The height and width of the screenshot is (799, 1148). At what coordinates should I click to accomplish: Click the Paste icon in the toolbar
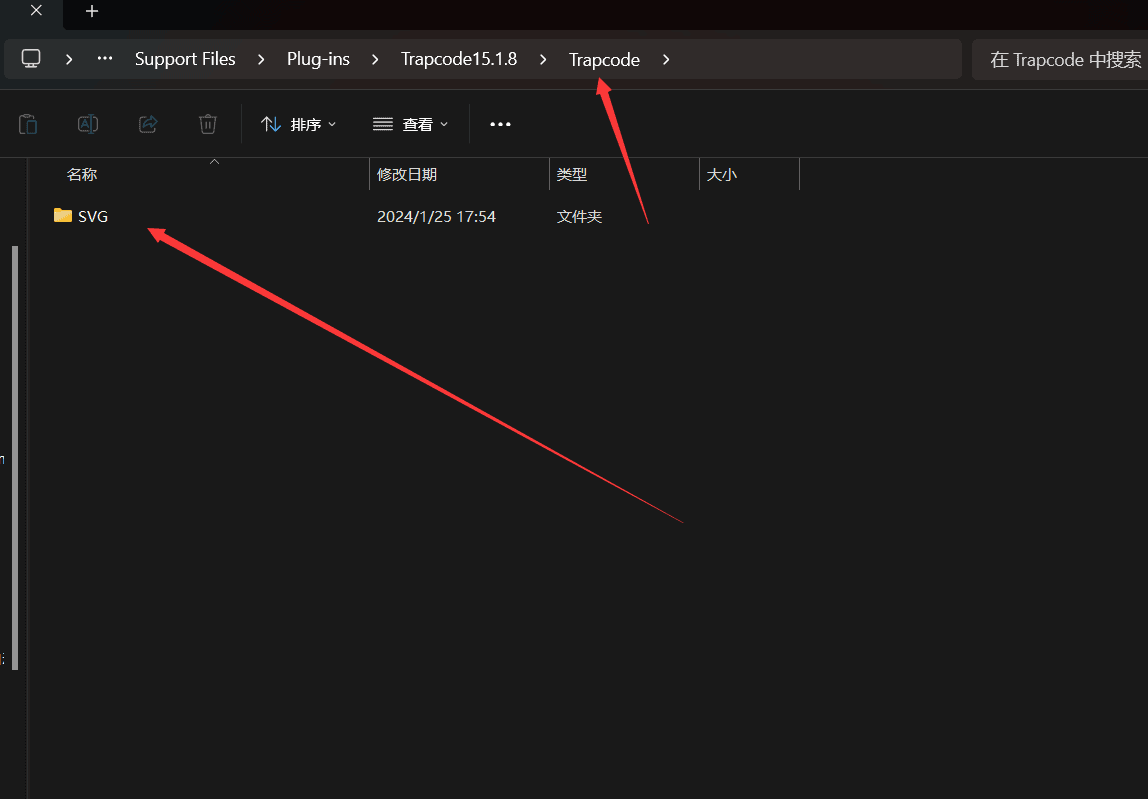click(x=28, y=124)
